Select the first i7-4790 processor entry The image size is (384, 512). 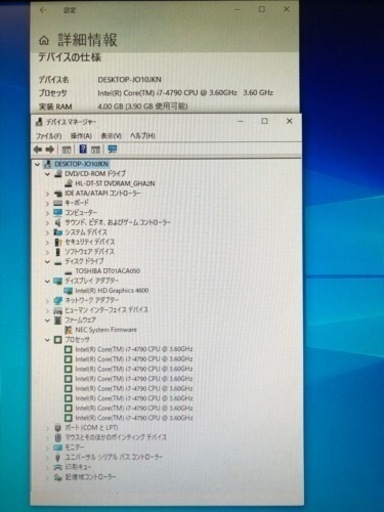coord(134,349)
